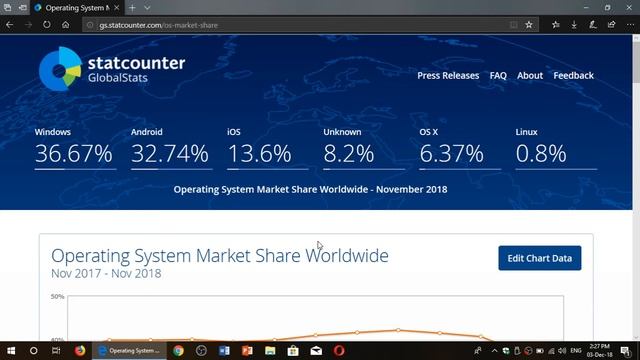
Task: Click the statcounter GlobalStats logo
Action: (112, 69)
